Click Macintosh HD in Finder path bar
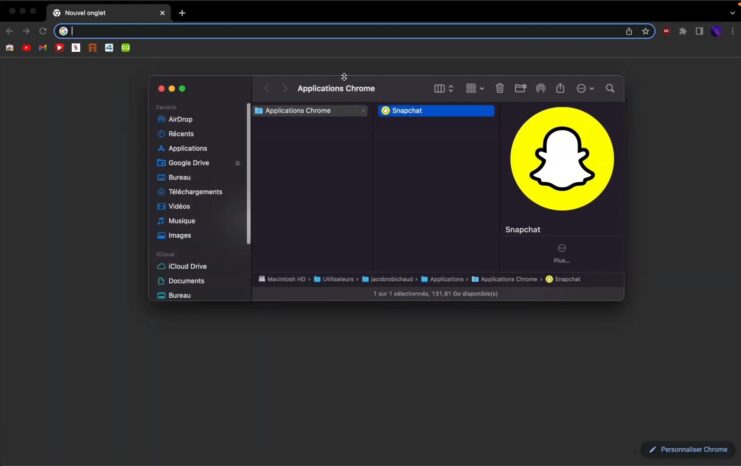Image resolution: width=741 pixels, height=466 pixels. pyautogui.click(x=282, y=279)
